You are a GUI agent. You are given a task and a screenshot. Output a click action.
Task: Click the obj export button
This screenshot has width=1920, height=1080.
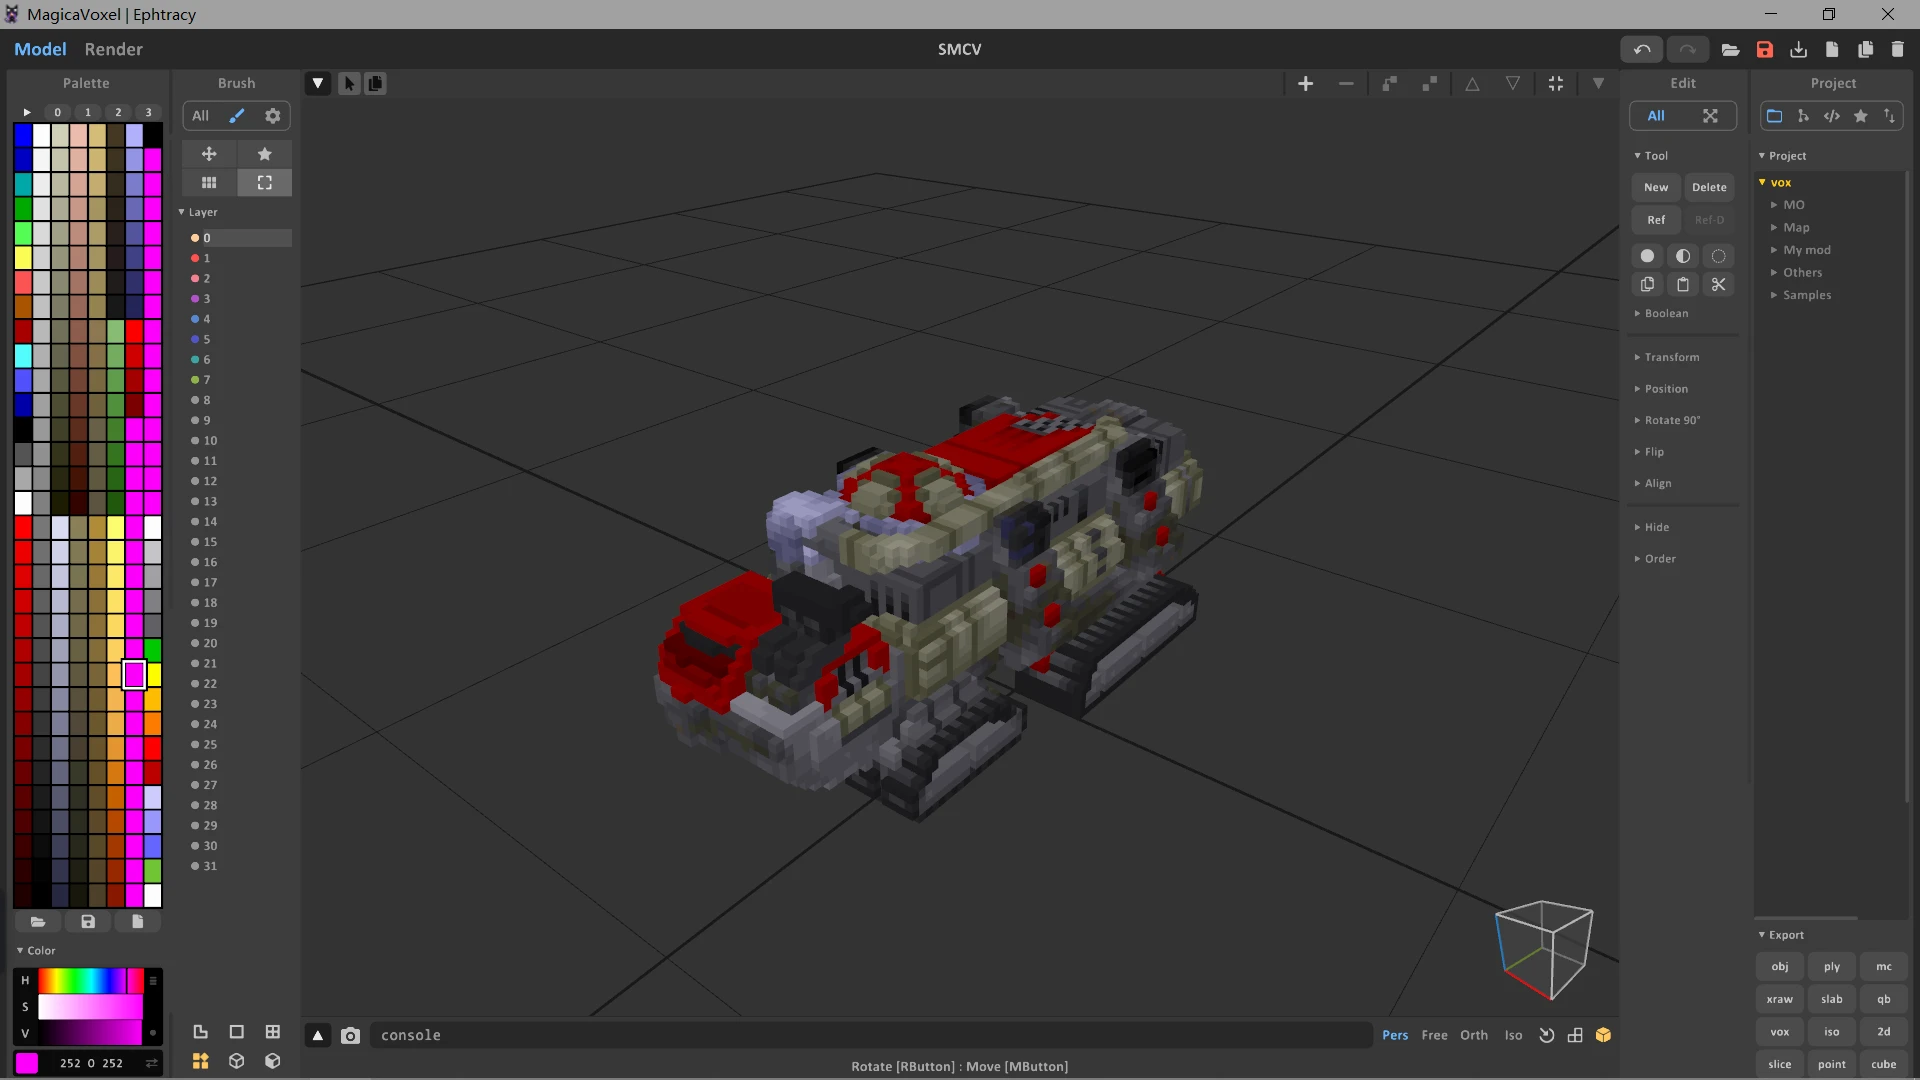coord(1779,967)
